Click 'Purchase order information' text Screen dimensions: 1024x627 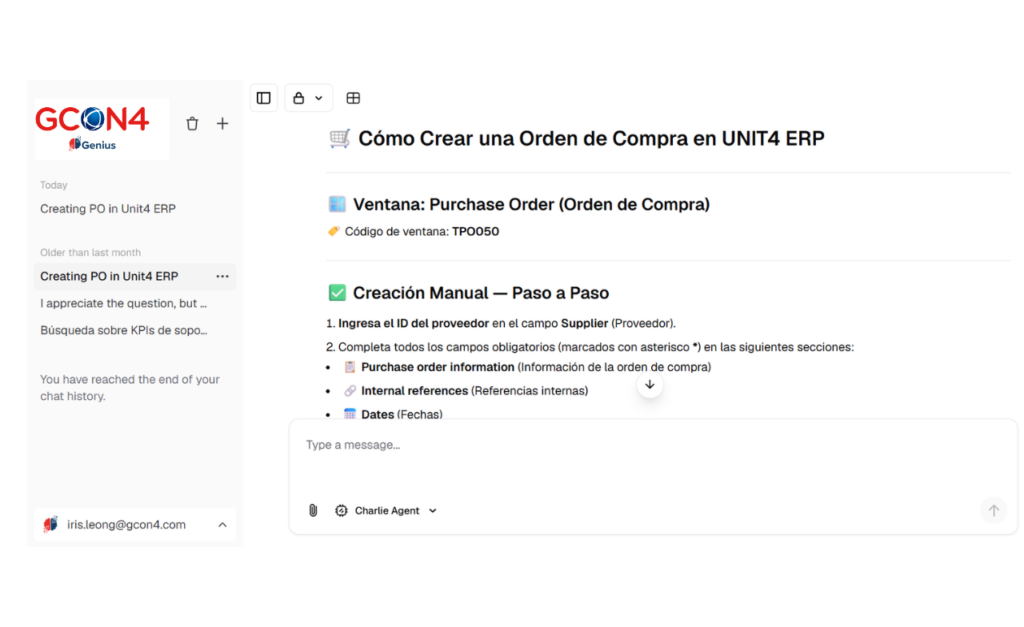[x=438, y=367]
